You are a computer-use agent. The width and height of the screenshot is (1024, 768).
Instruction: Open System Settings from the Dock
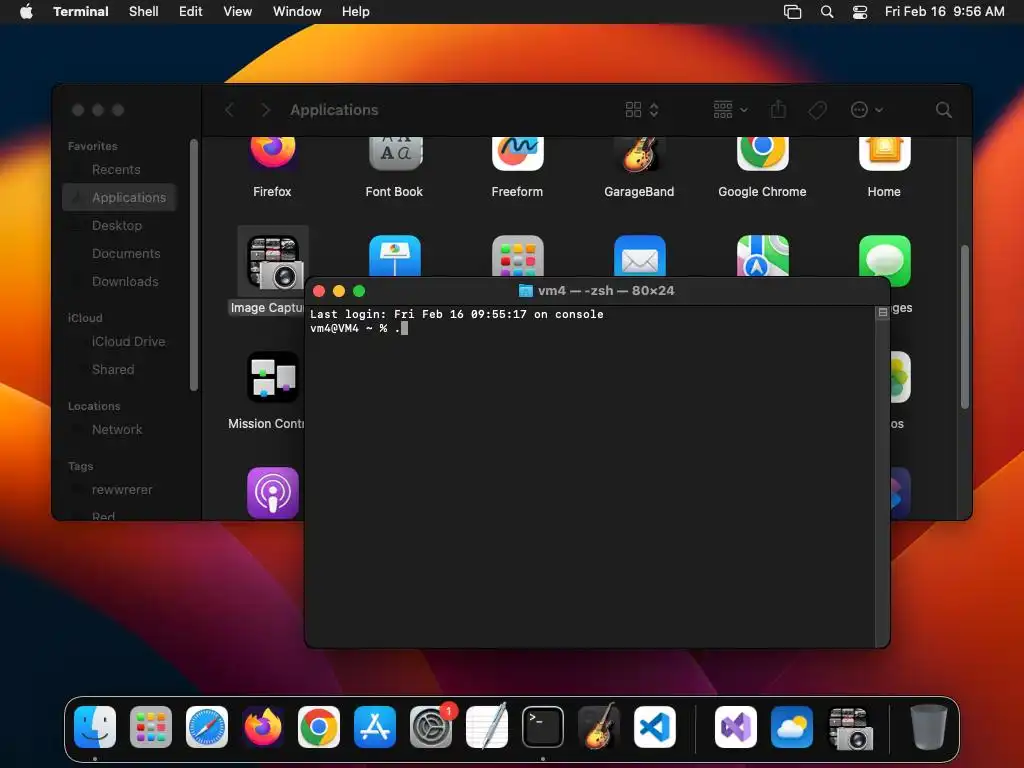431,727
